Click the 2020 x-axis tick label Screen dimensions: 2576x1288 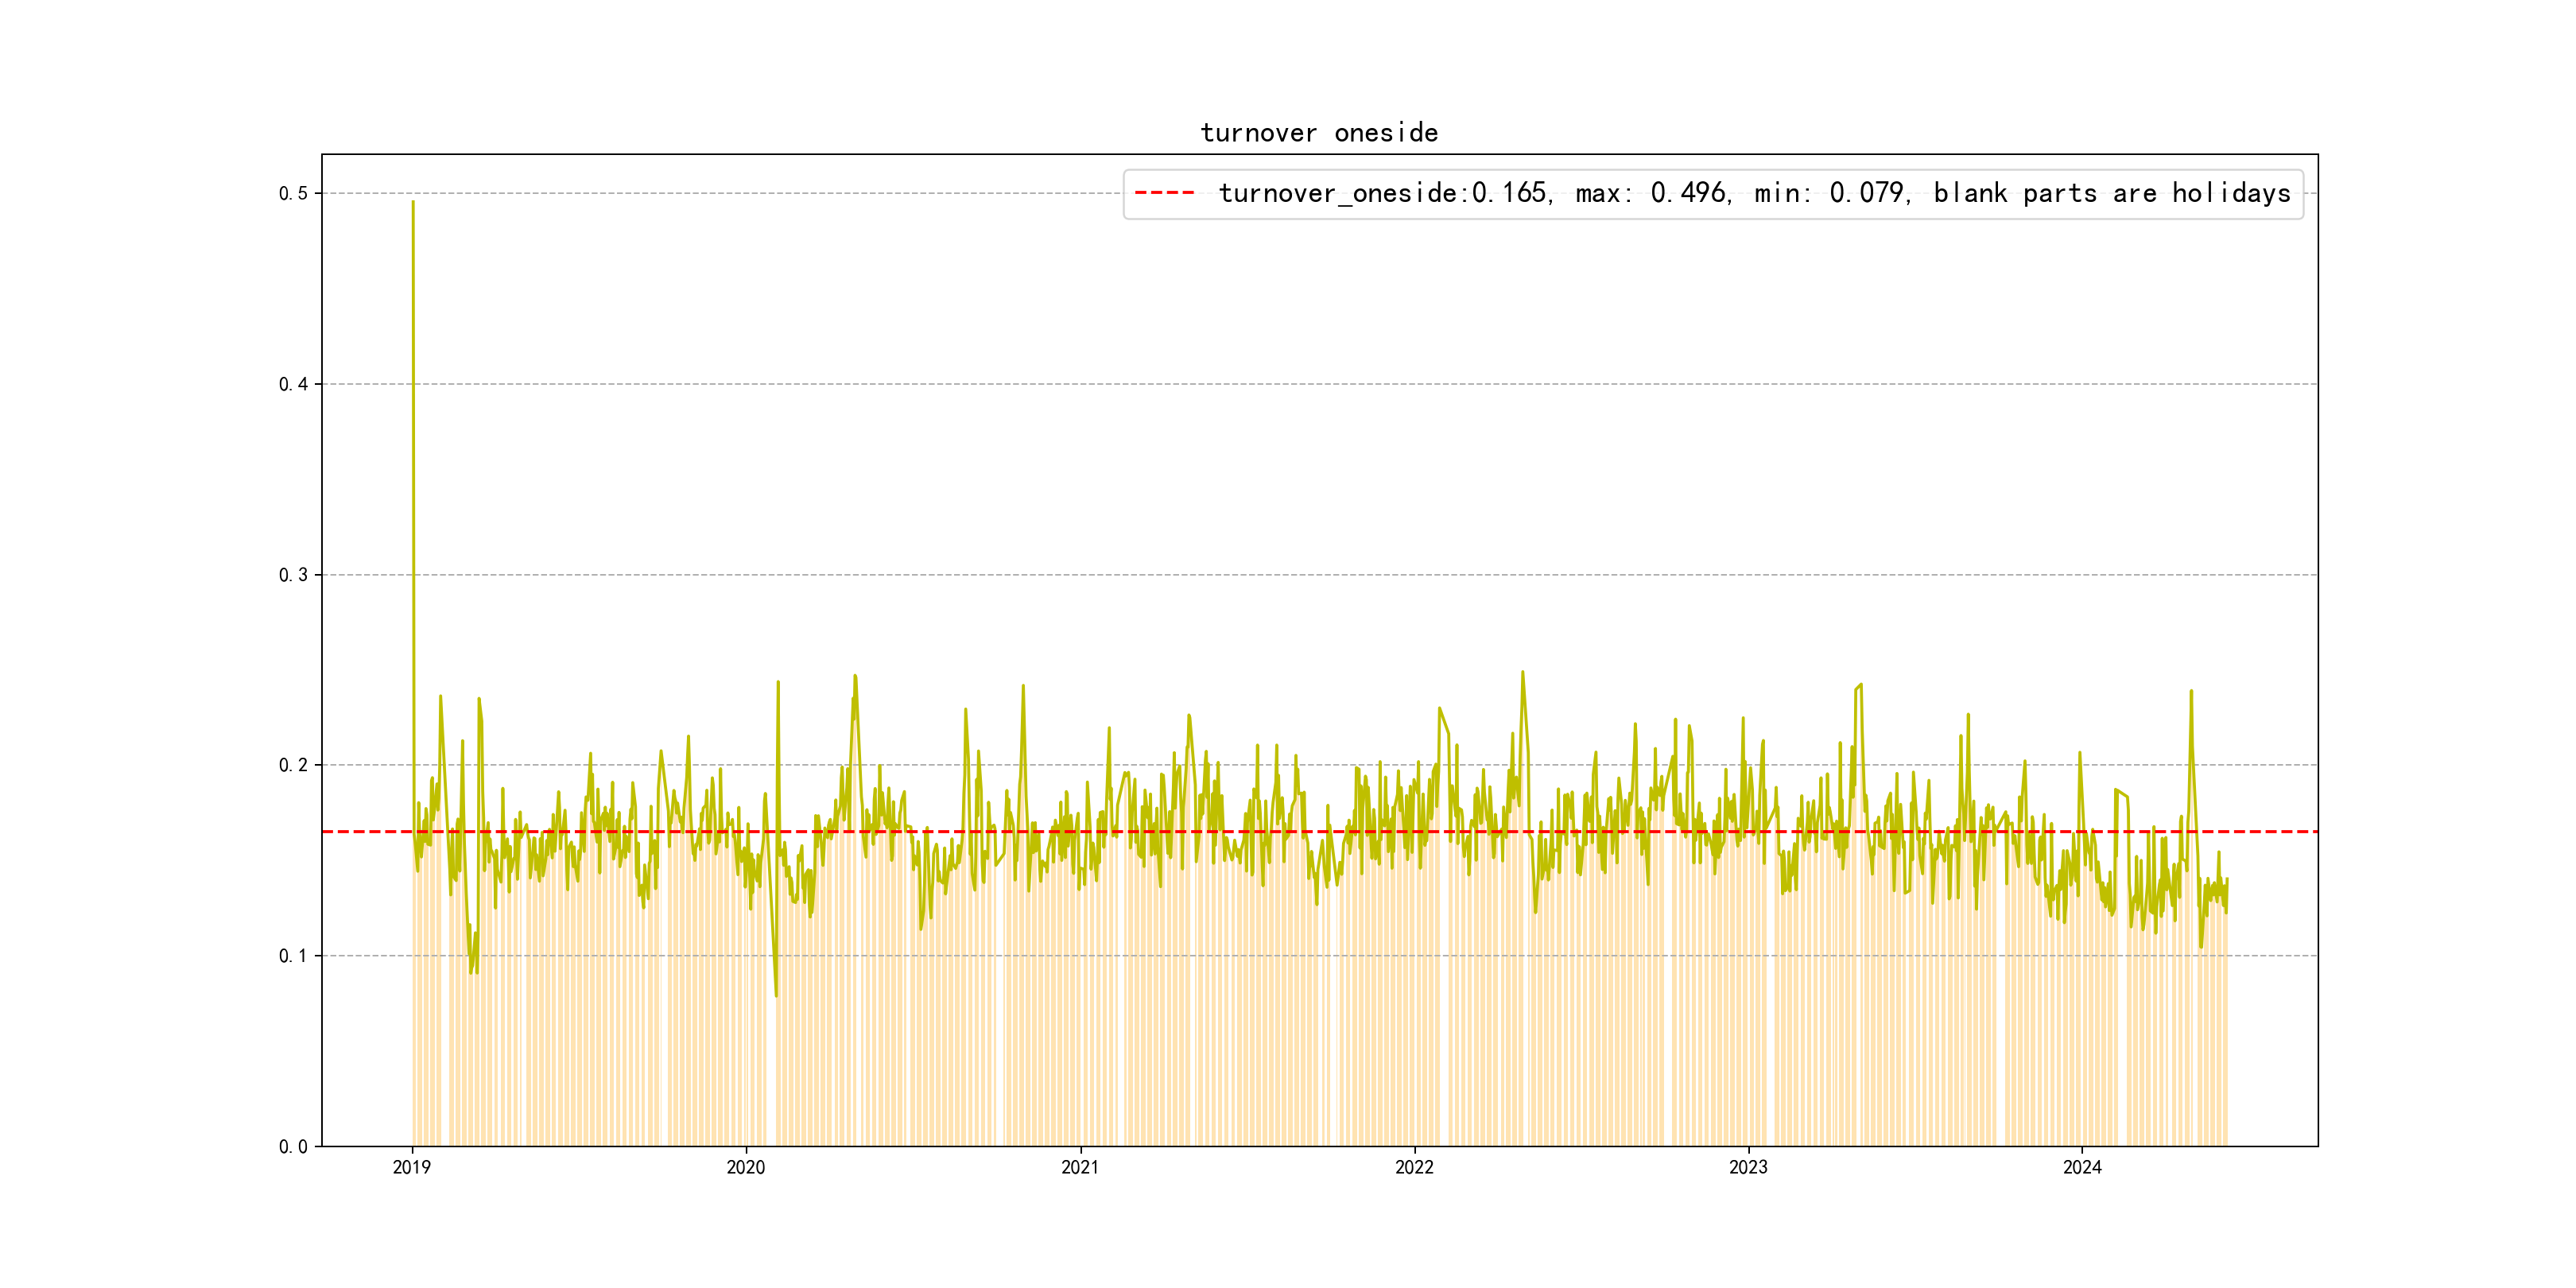click(746, 1168)
